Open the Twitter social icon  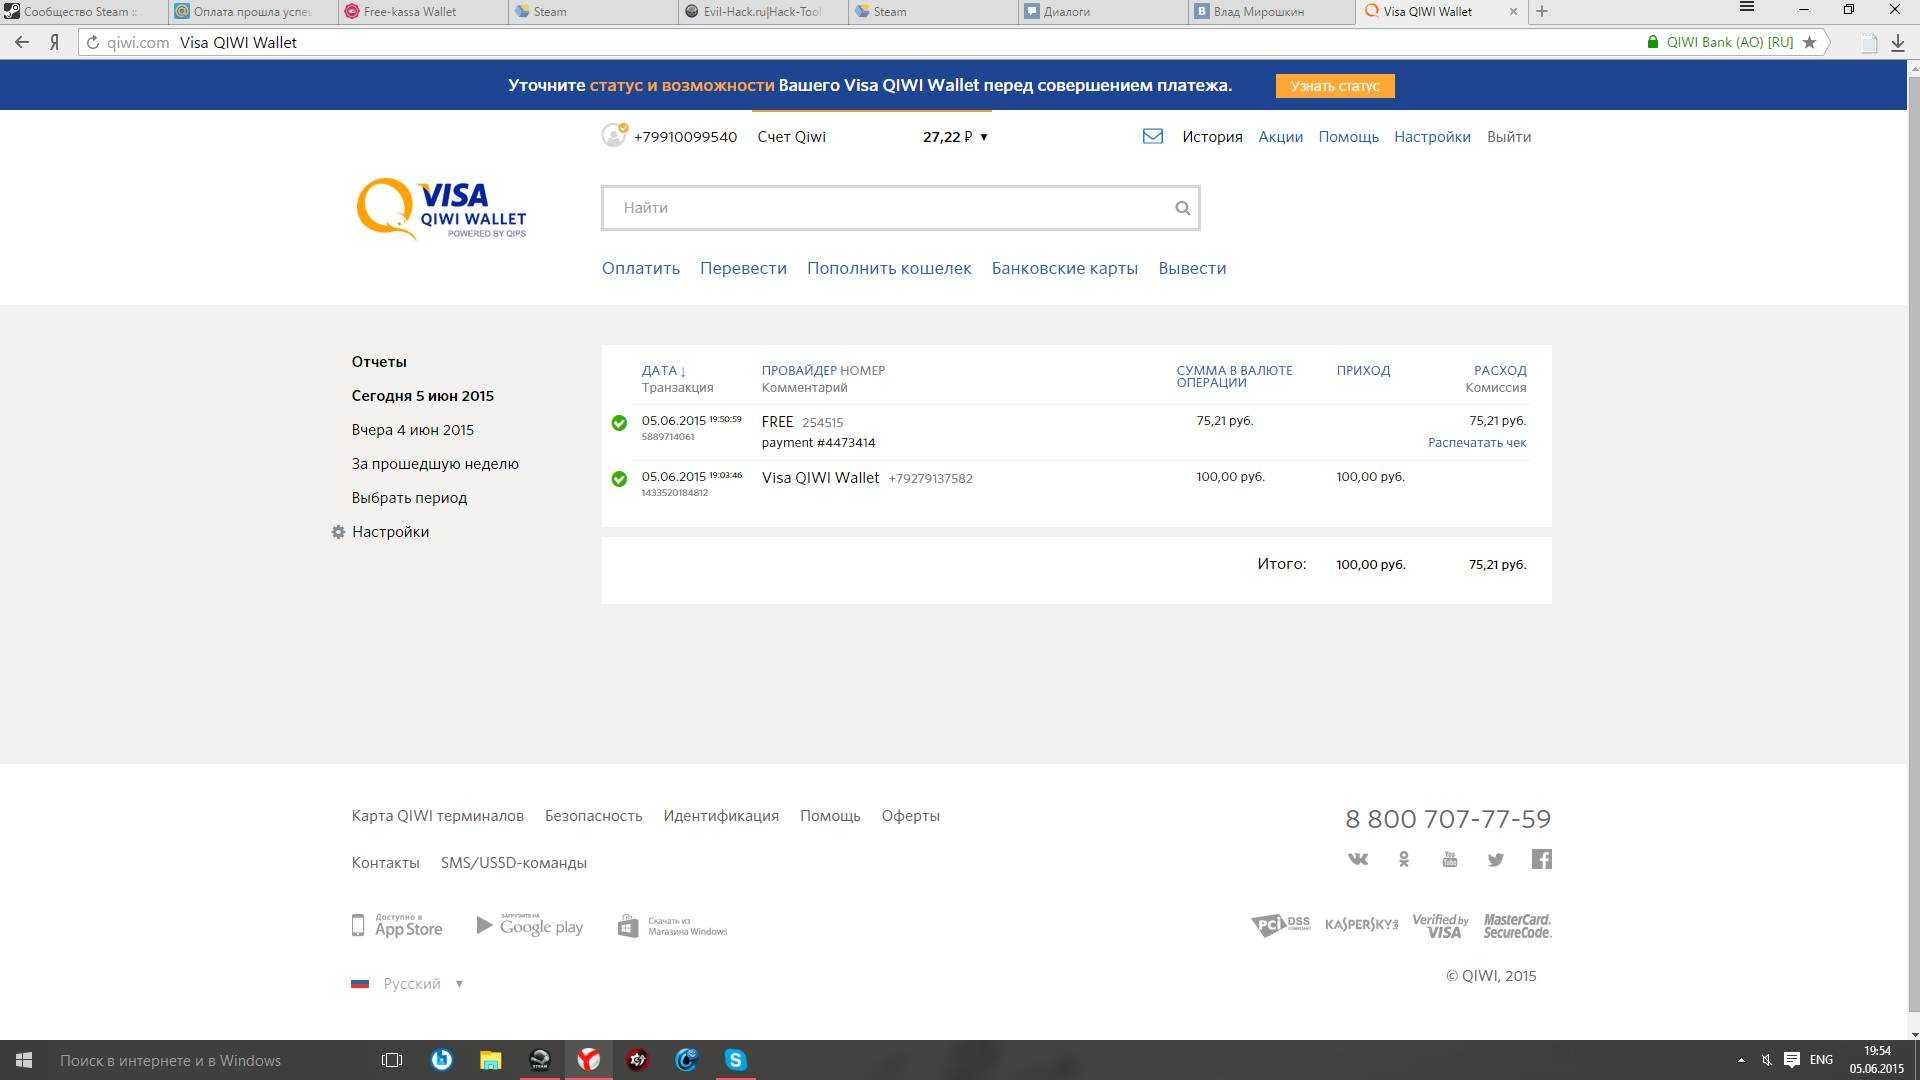[1495, 859]
